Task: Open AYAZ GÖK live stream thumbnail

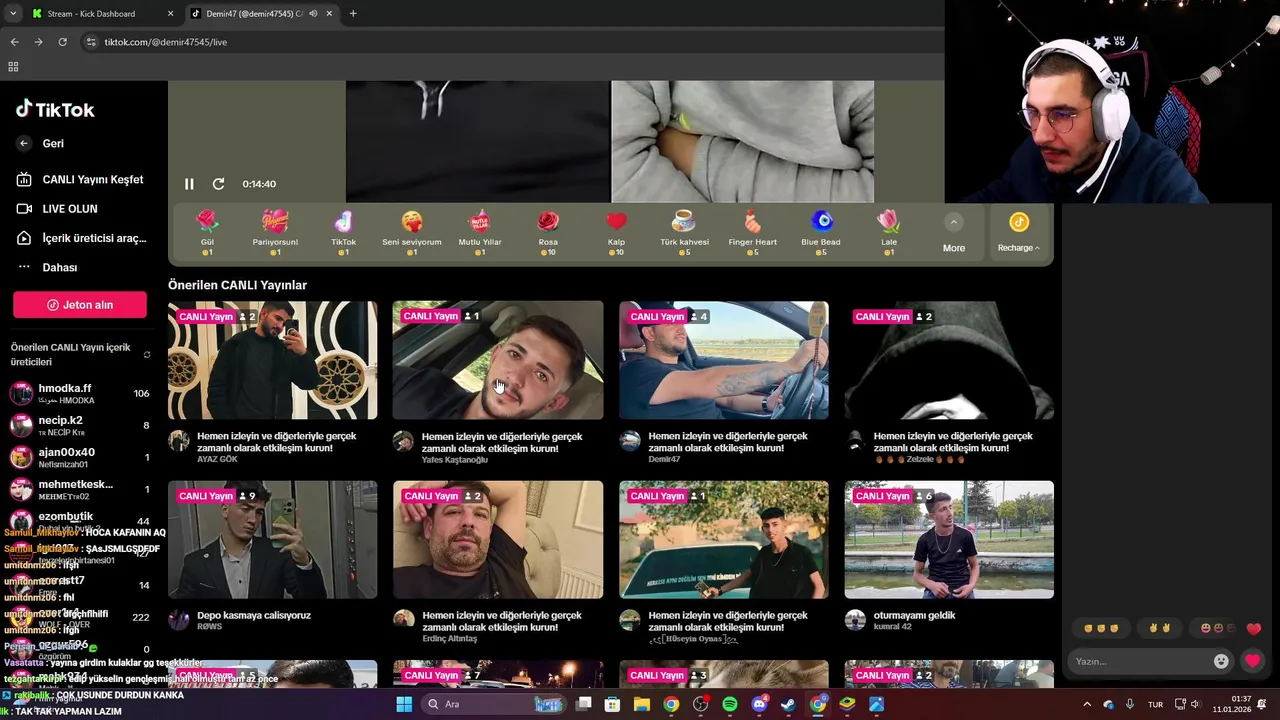Action: tap(272, 360)
